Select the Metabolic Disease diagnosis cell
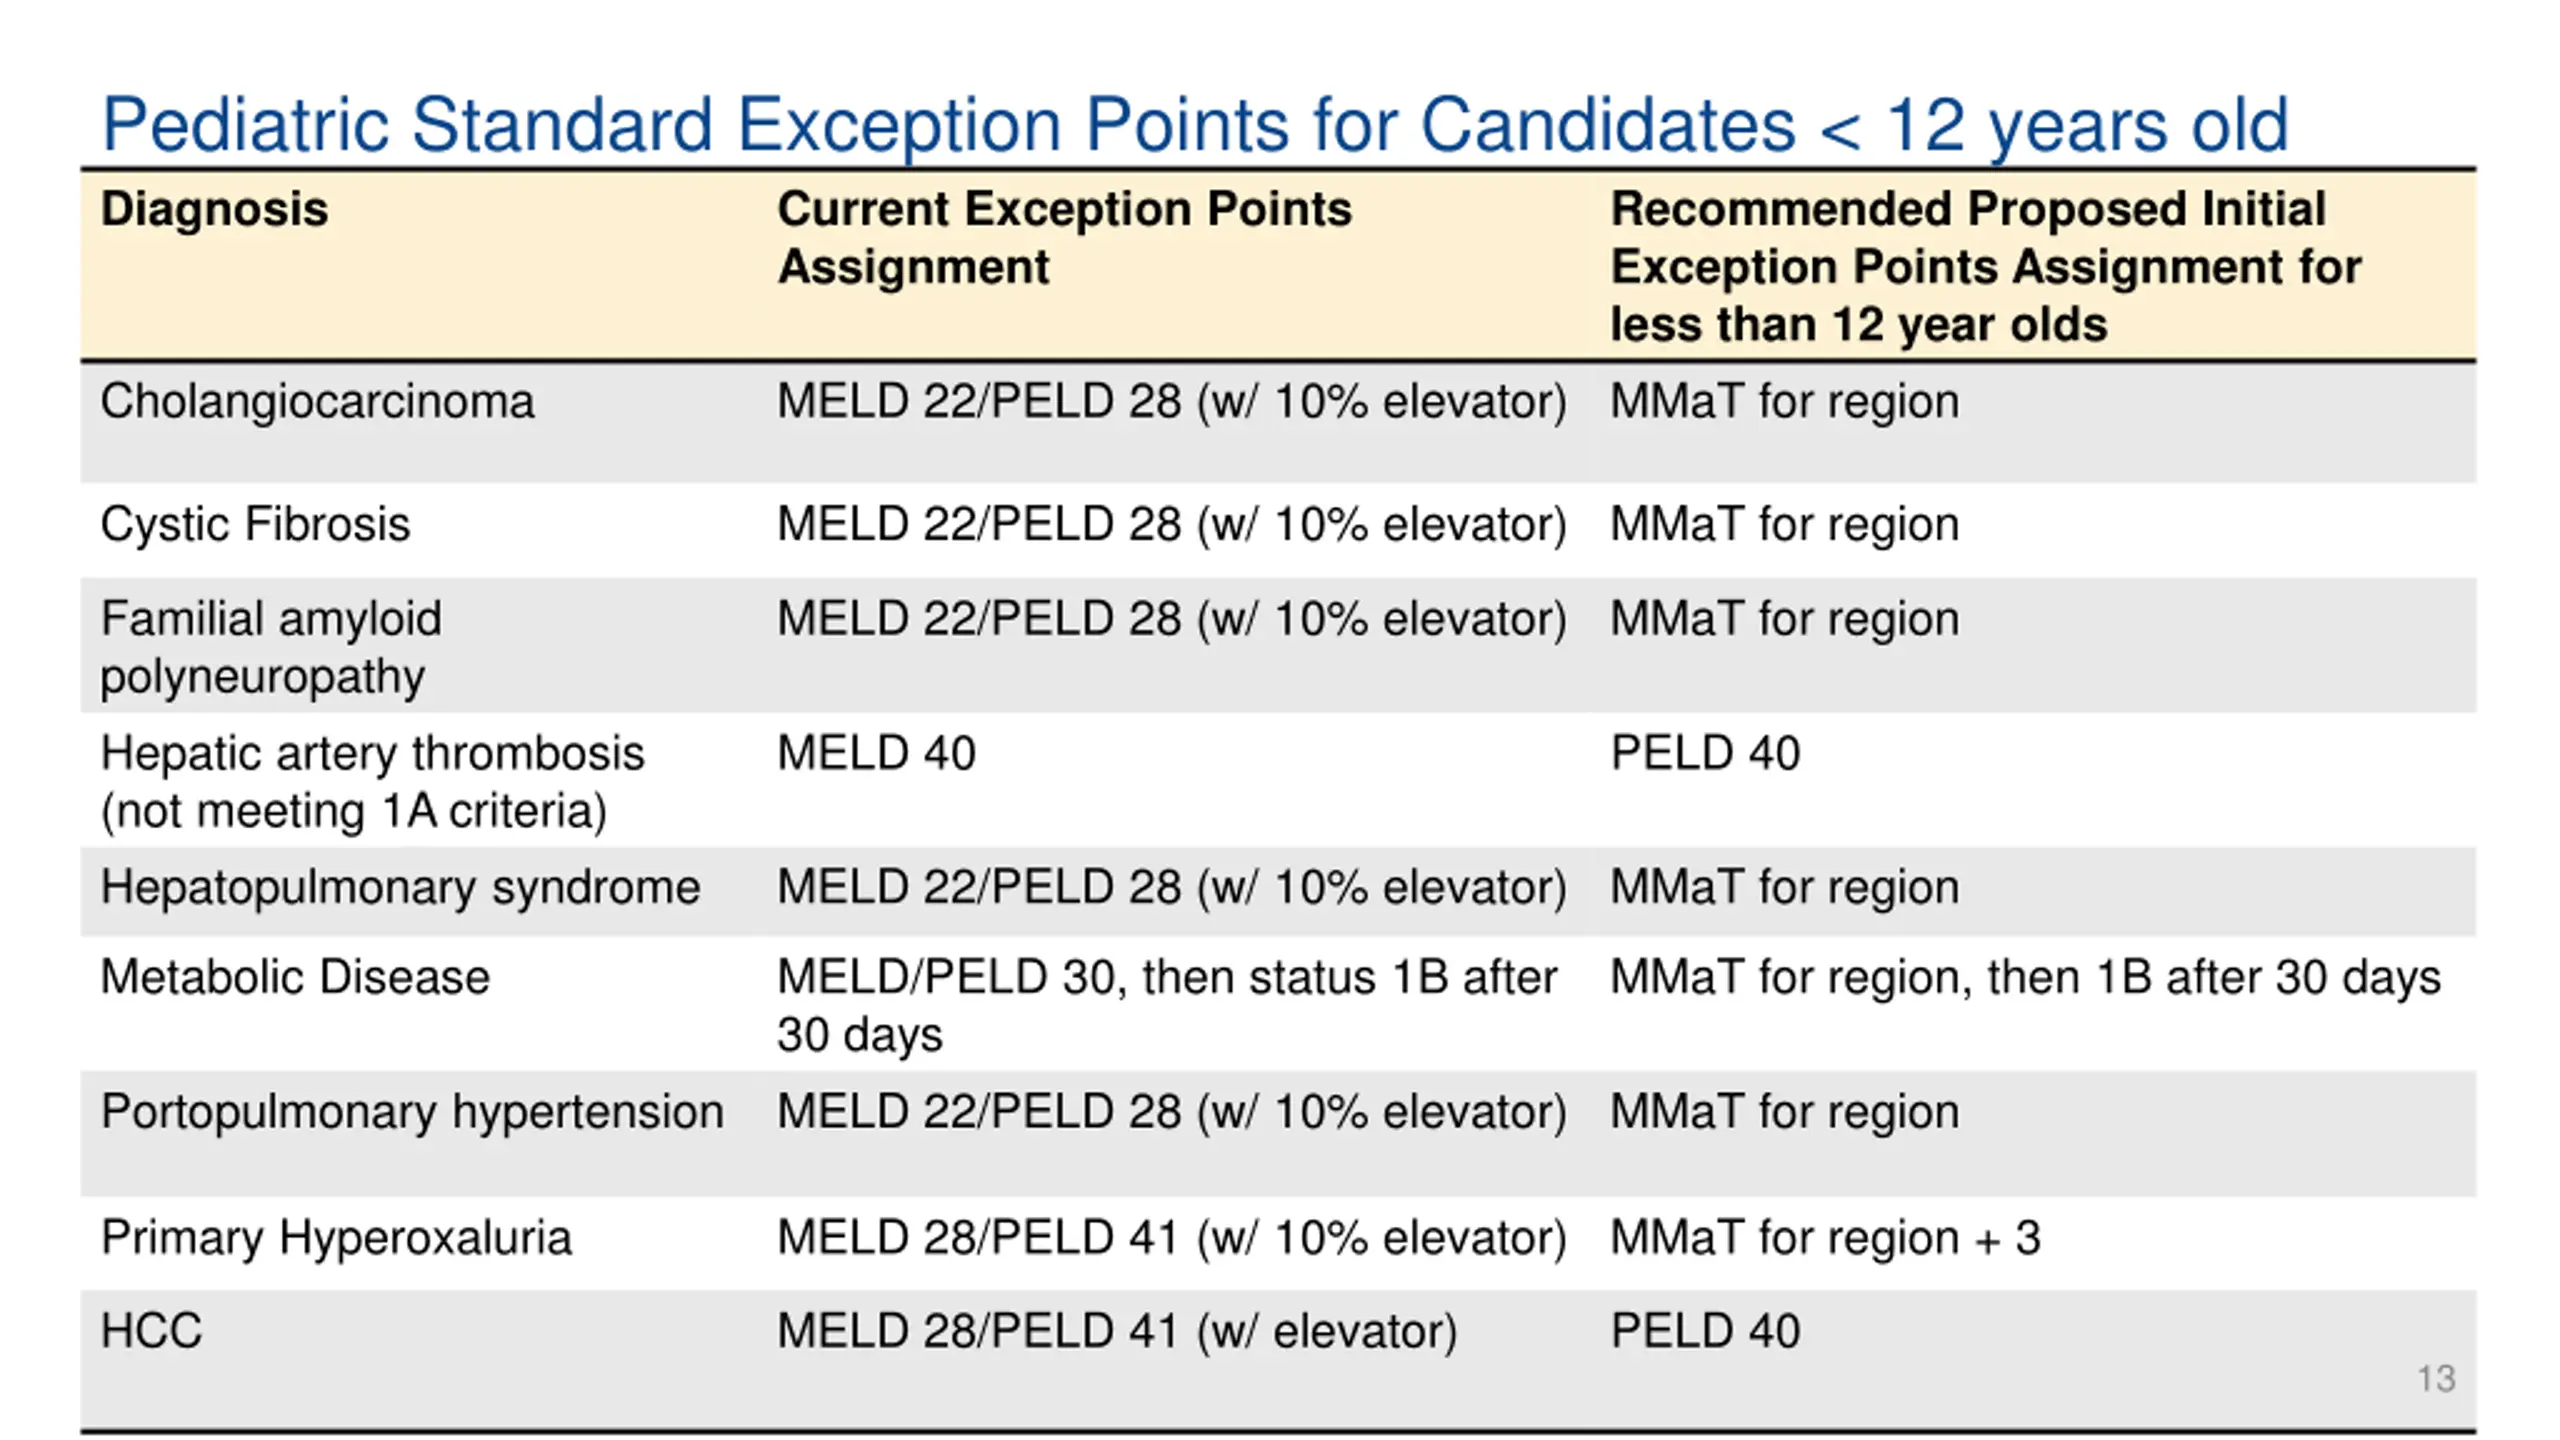 pyautogui.click(x=295, y=977)
